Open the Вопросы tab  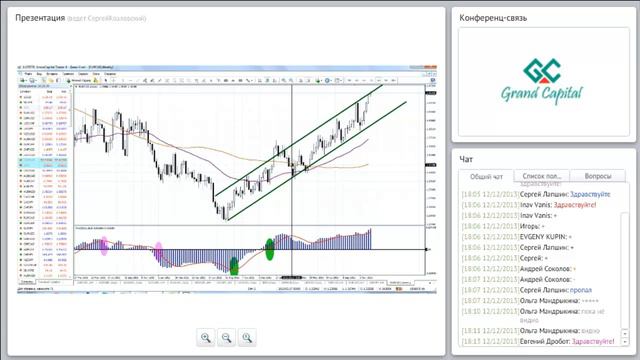click(x=598, y=176)
